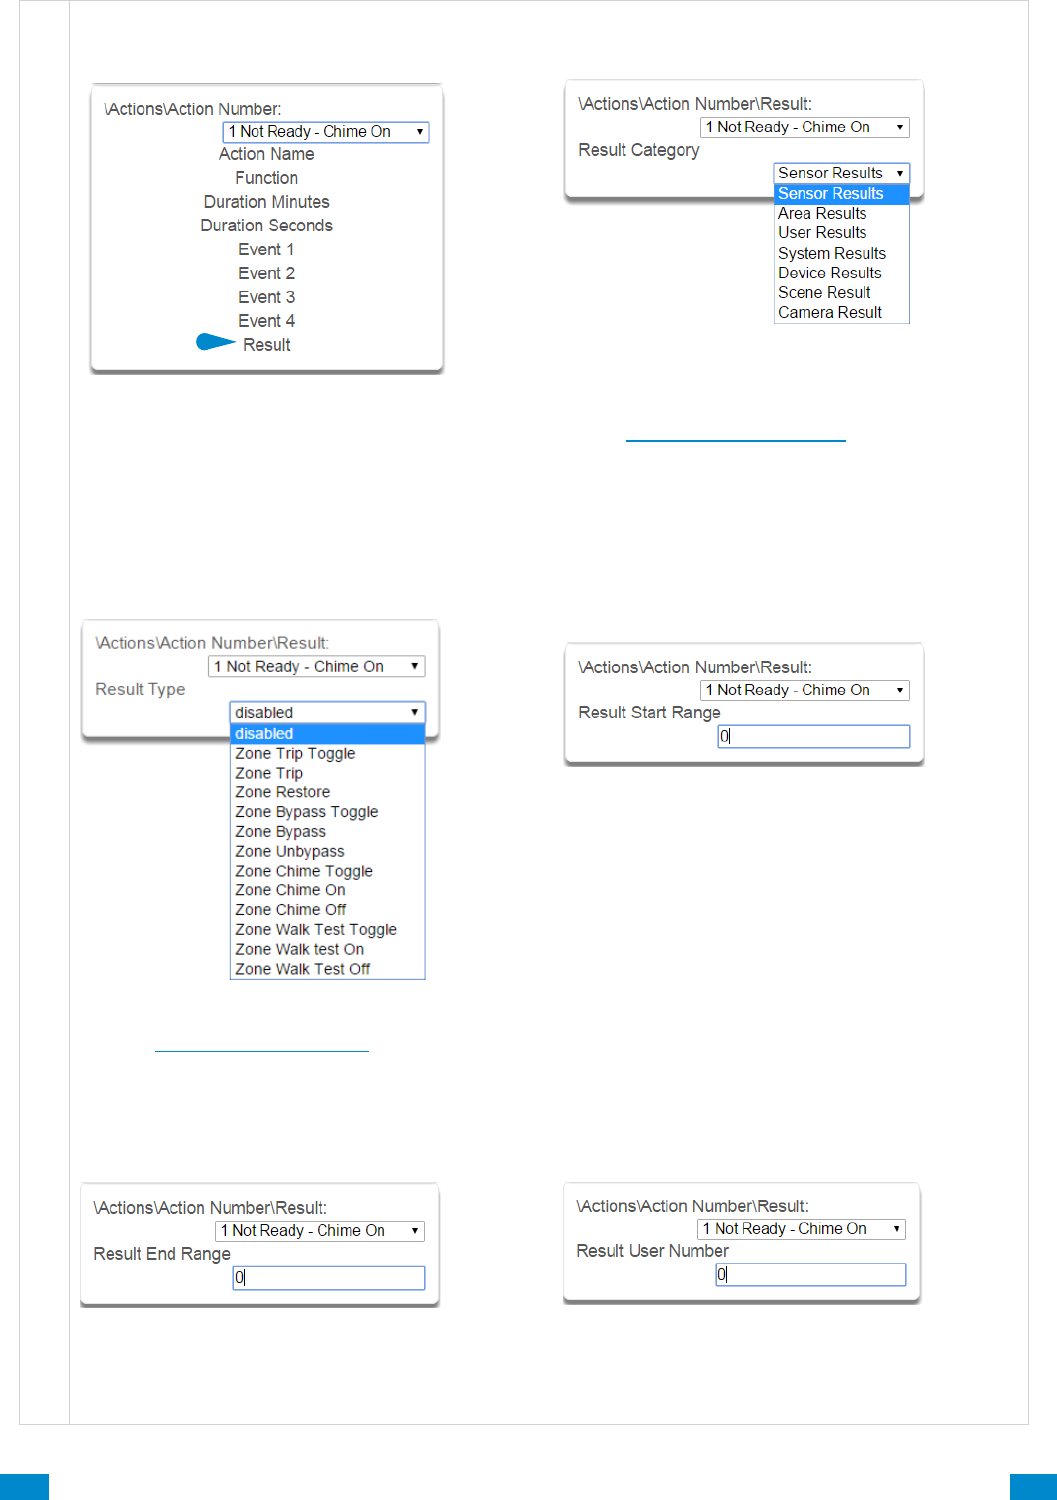Open action dropdown above Result Start Range
The image size is (1057, 1500).
coord(805,690)
